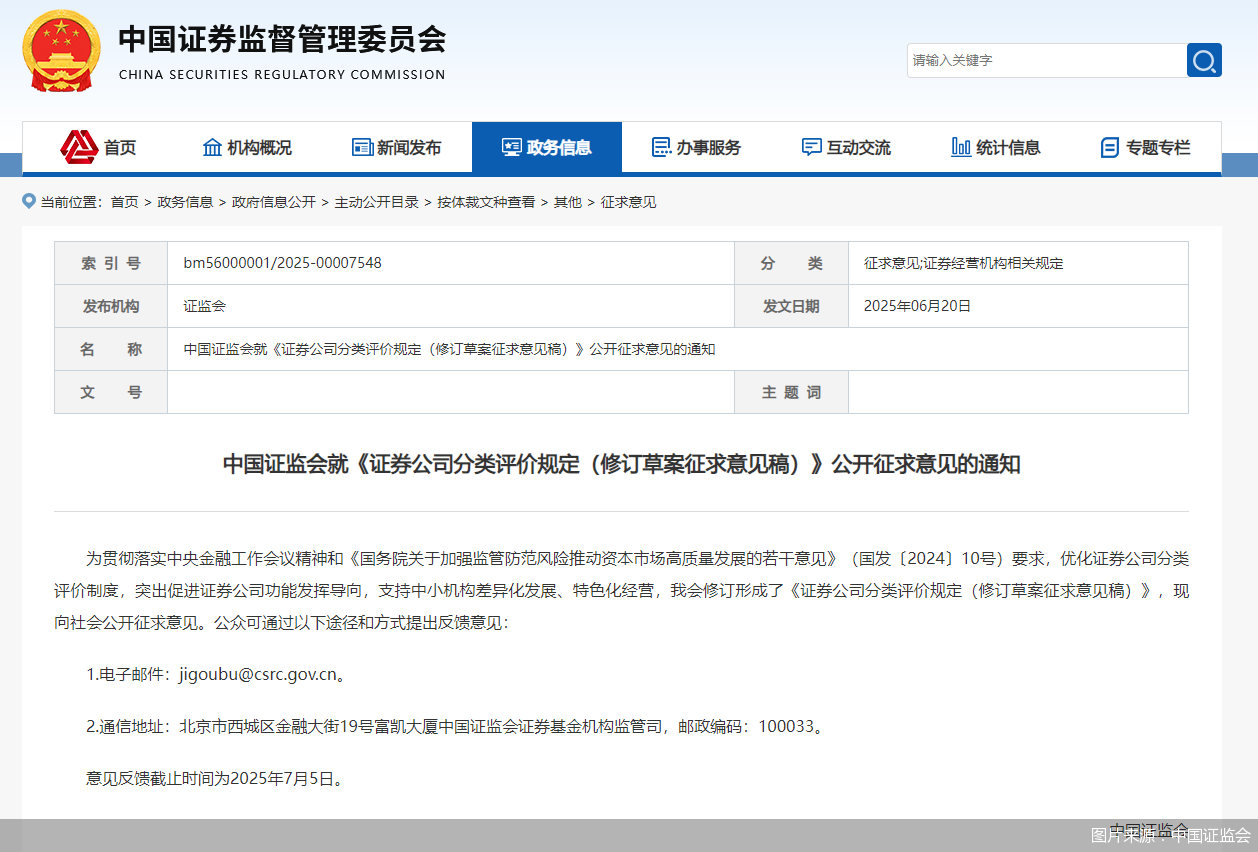Click the magnifier search button
This screenshot has height=852, width=1258.
1204,60
